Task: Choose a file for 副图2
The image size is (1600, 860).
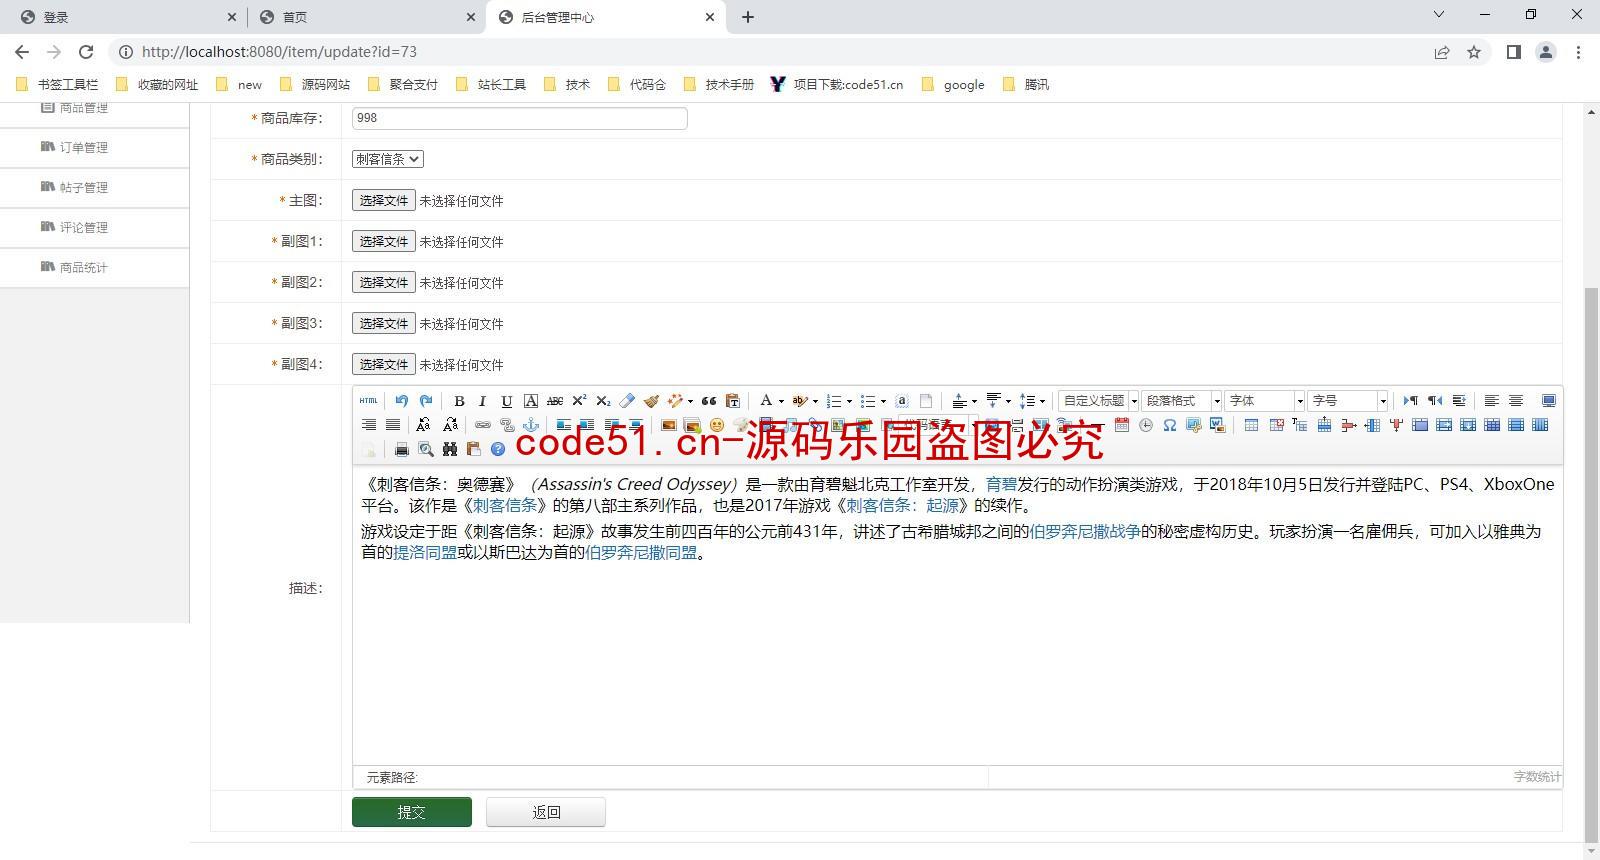Action: tap(383, 283)
